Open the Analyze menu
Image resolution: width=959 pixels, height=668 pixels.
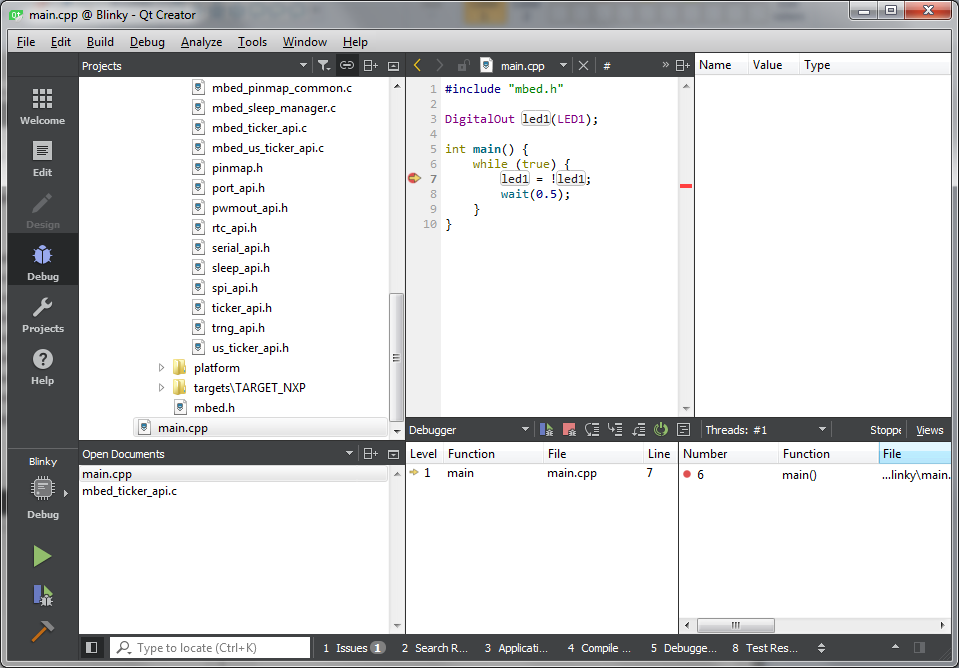pos(201,42)
